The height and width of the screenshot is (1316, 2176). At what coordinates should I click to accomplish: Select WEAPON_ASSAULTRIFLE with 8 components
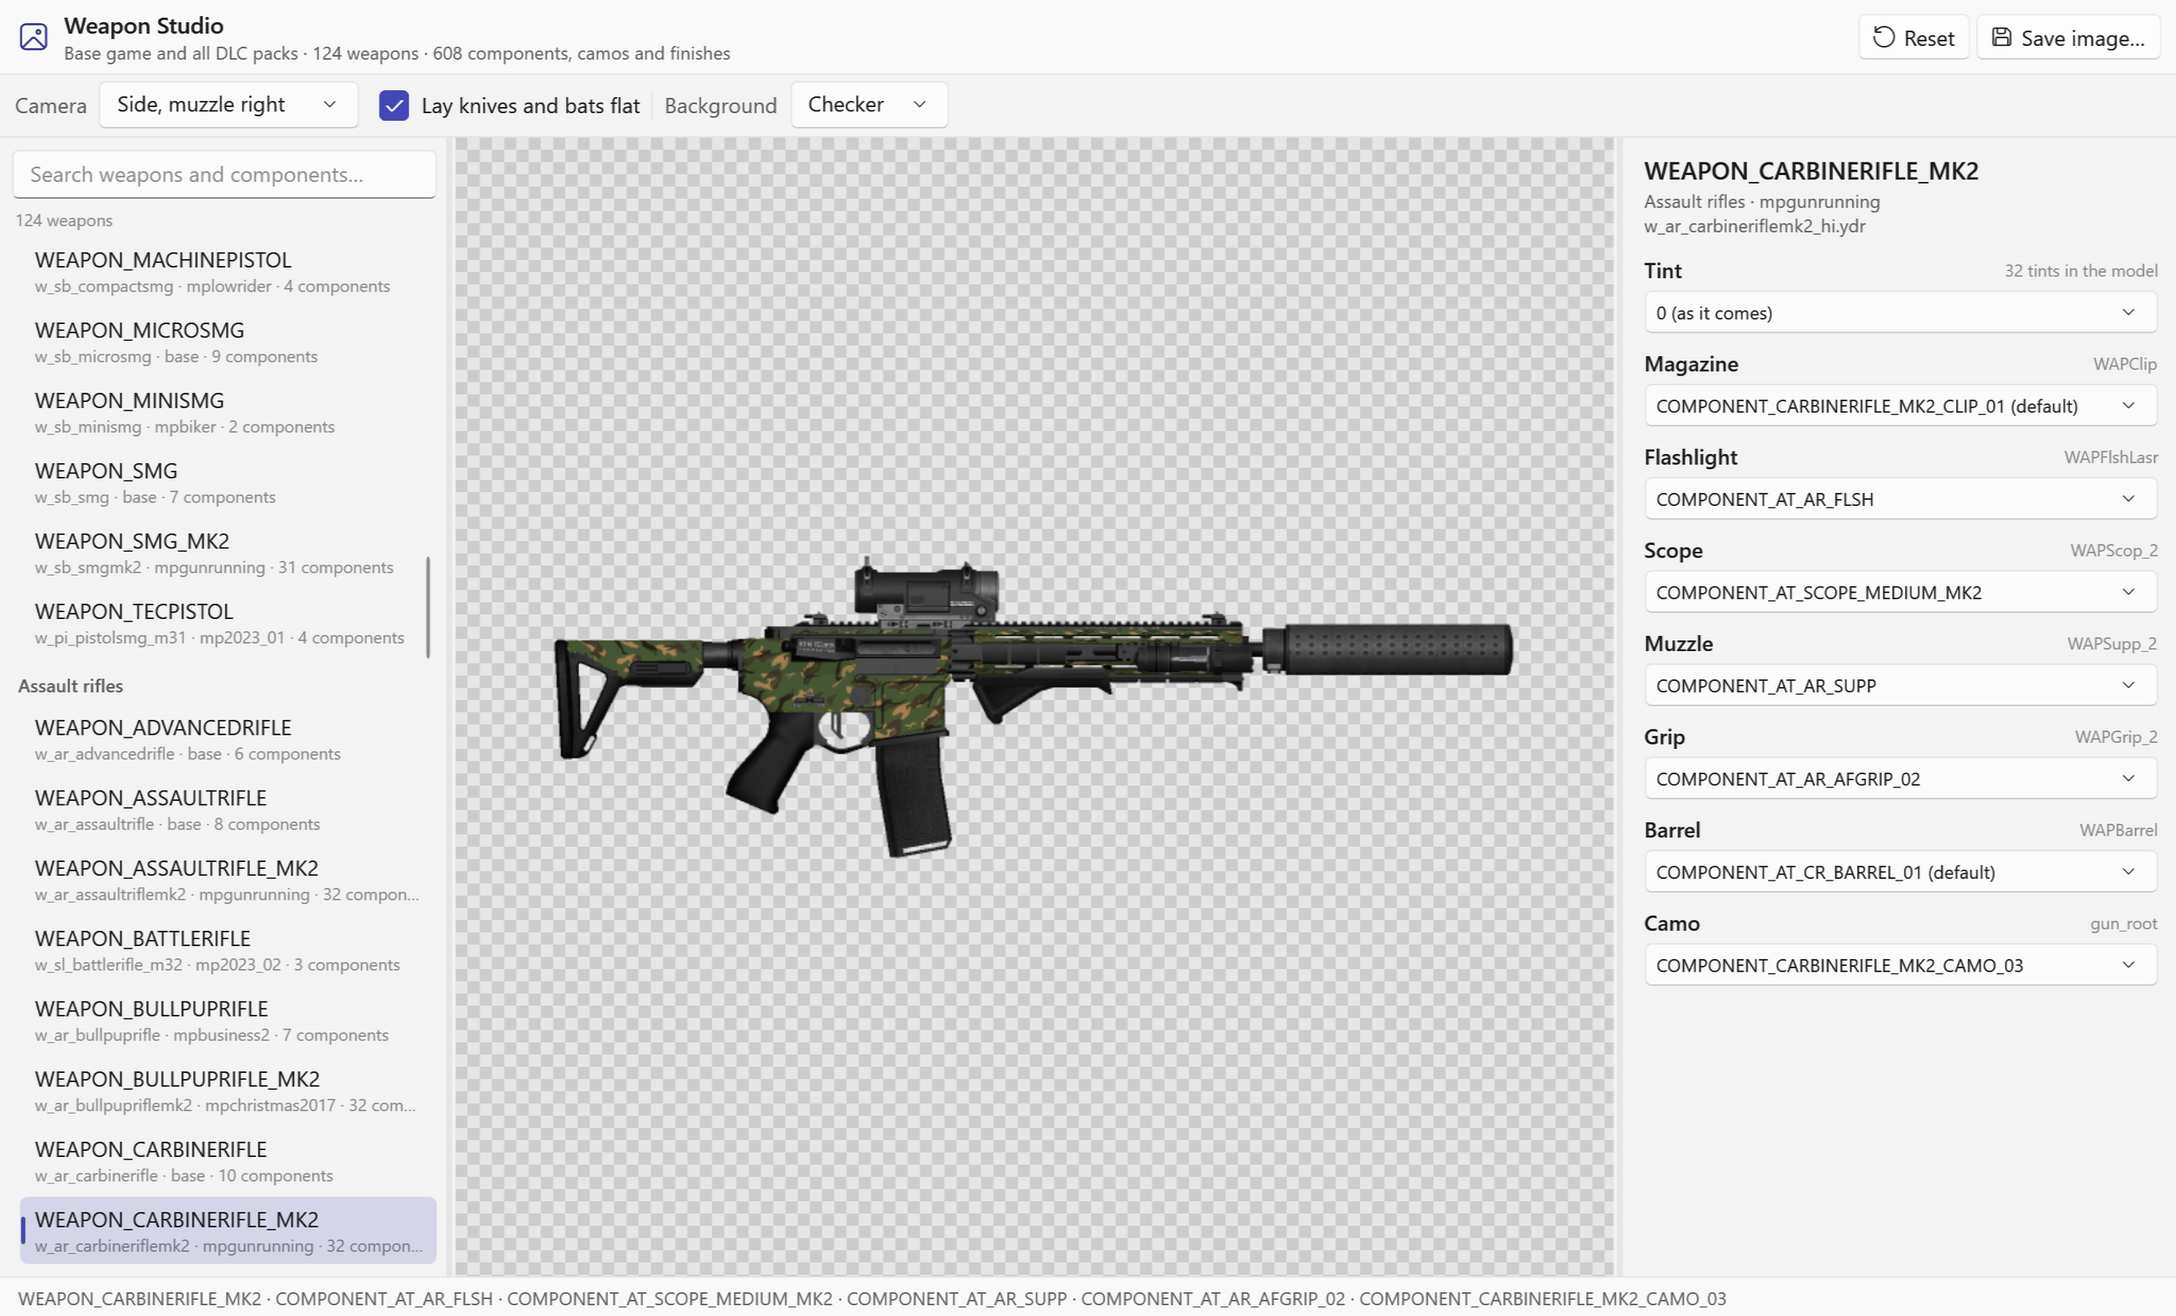coord(228,810)
